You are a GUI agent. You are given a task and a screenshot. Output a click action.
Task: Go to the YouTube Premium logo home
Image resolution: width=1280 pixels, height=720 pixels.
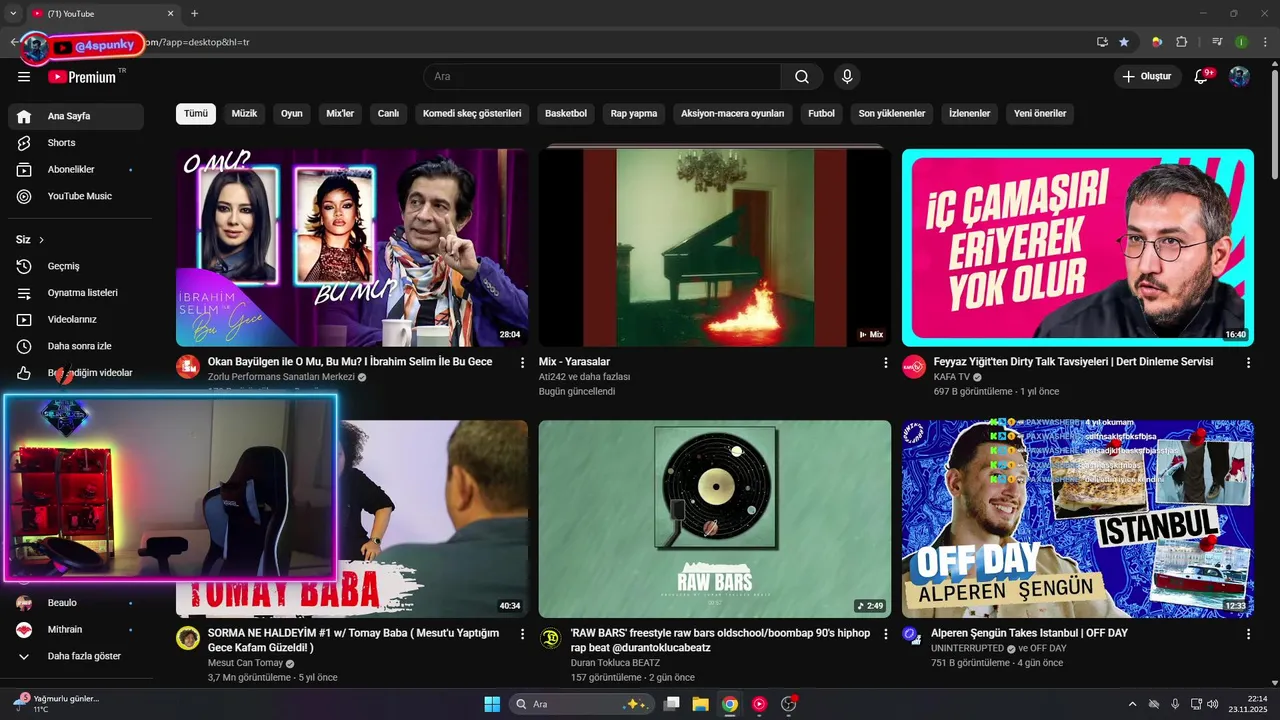[x=81, y=77]
